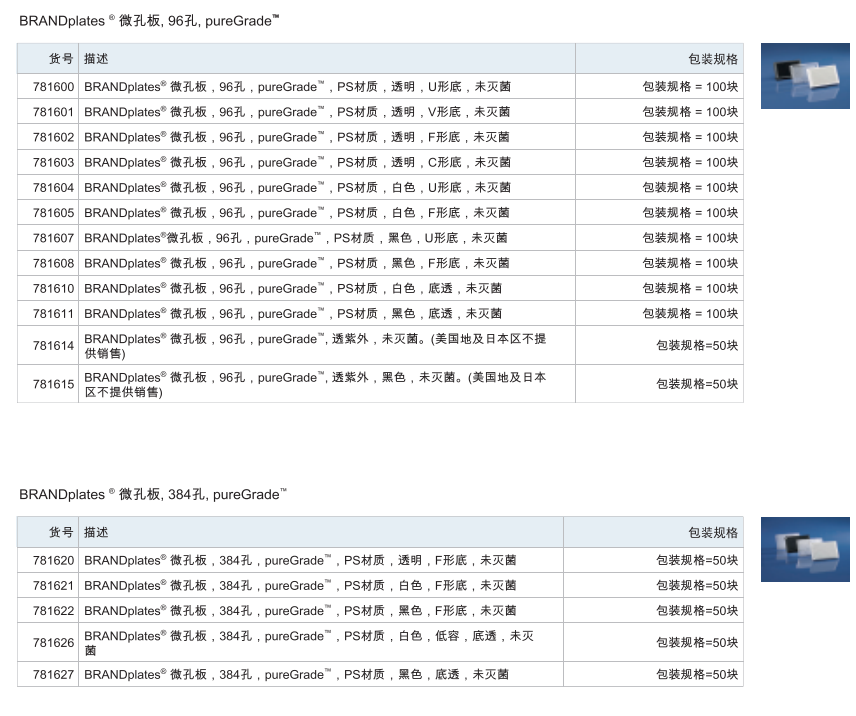Click the 白色 U形底 96孔 description
Viewport: 856px width, 716px height.
click(298, 187)
